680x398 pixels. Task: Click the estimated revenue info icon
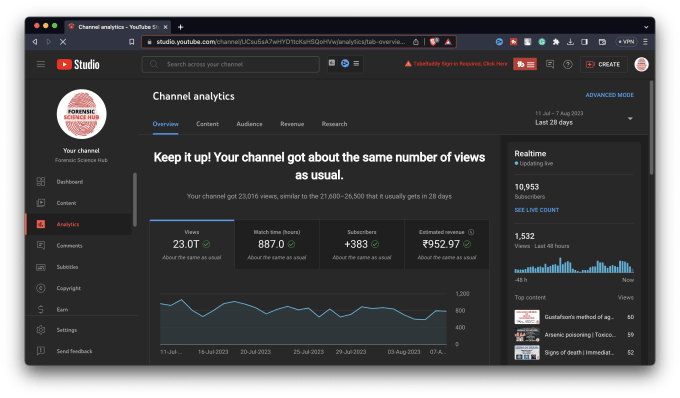[x=471, y=232]
